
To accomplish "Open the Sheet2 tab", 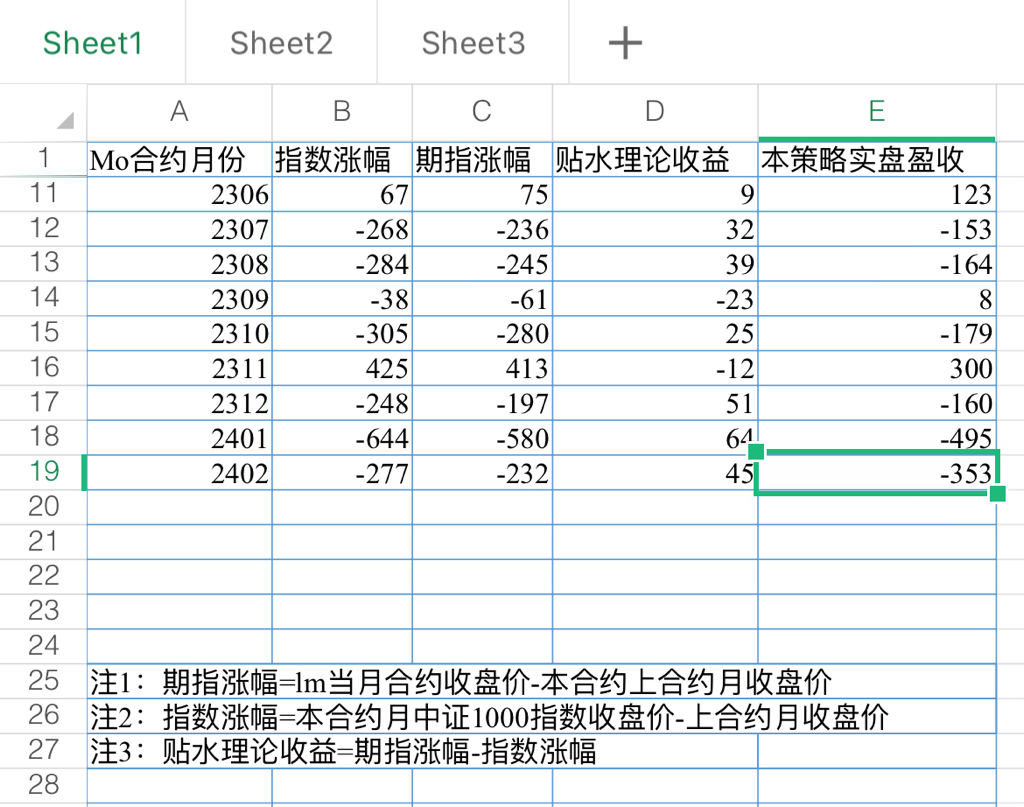I will point(281,43).
